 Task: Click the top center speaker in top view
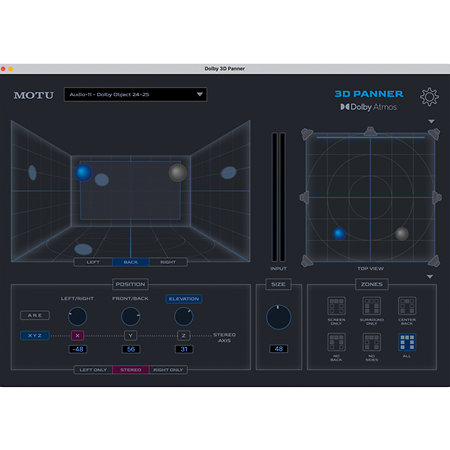pyautogui.click(x=370, y=131)
